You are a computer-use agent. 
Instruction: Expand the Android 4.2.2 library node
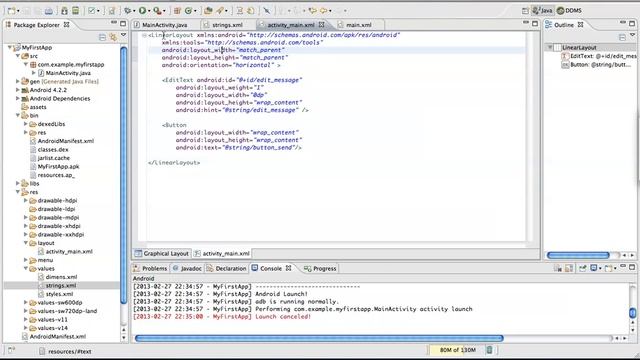click(18, 90)
